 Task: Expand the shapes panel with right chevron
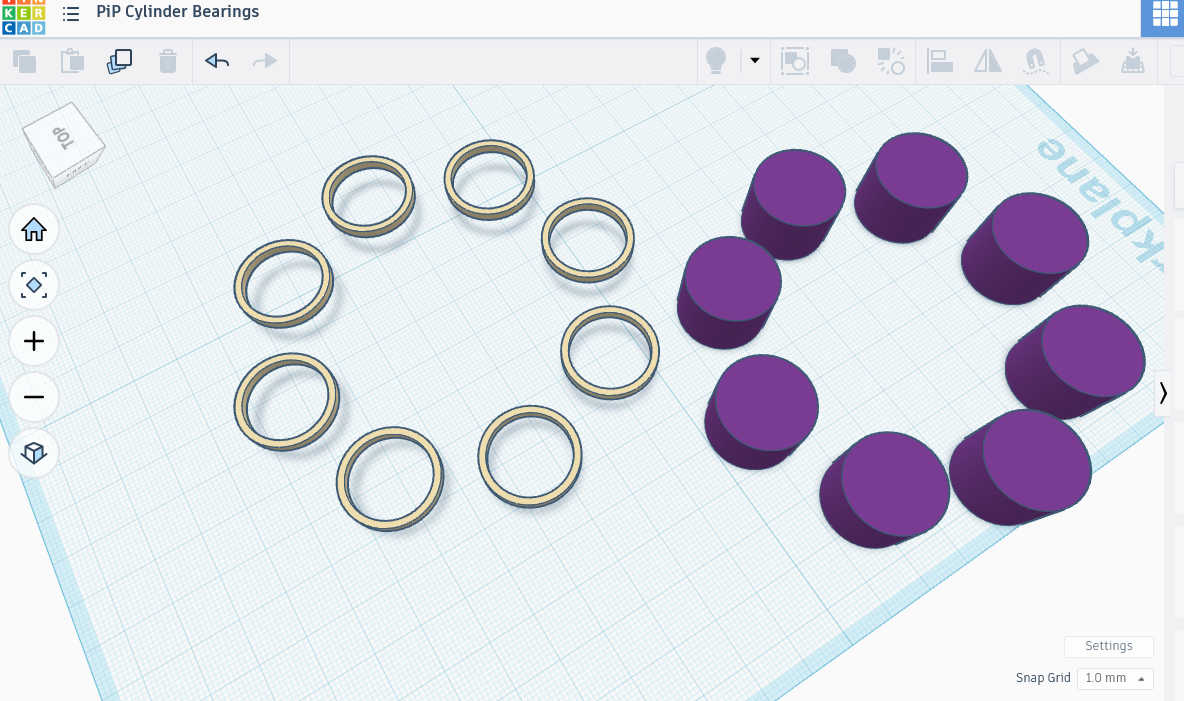[1164, 393]
